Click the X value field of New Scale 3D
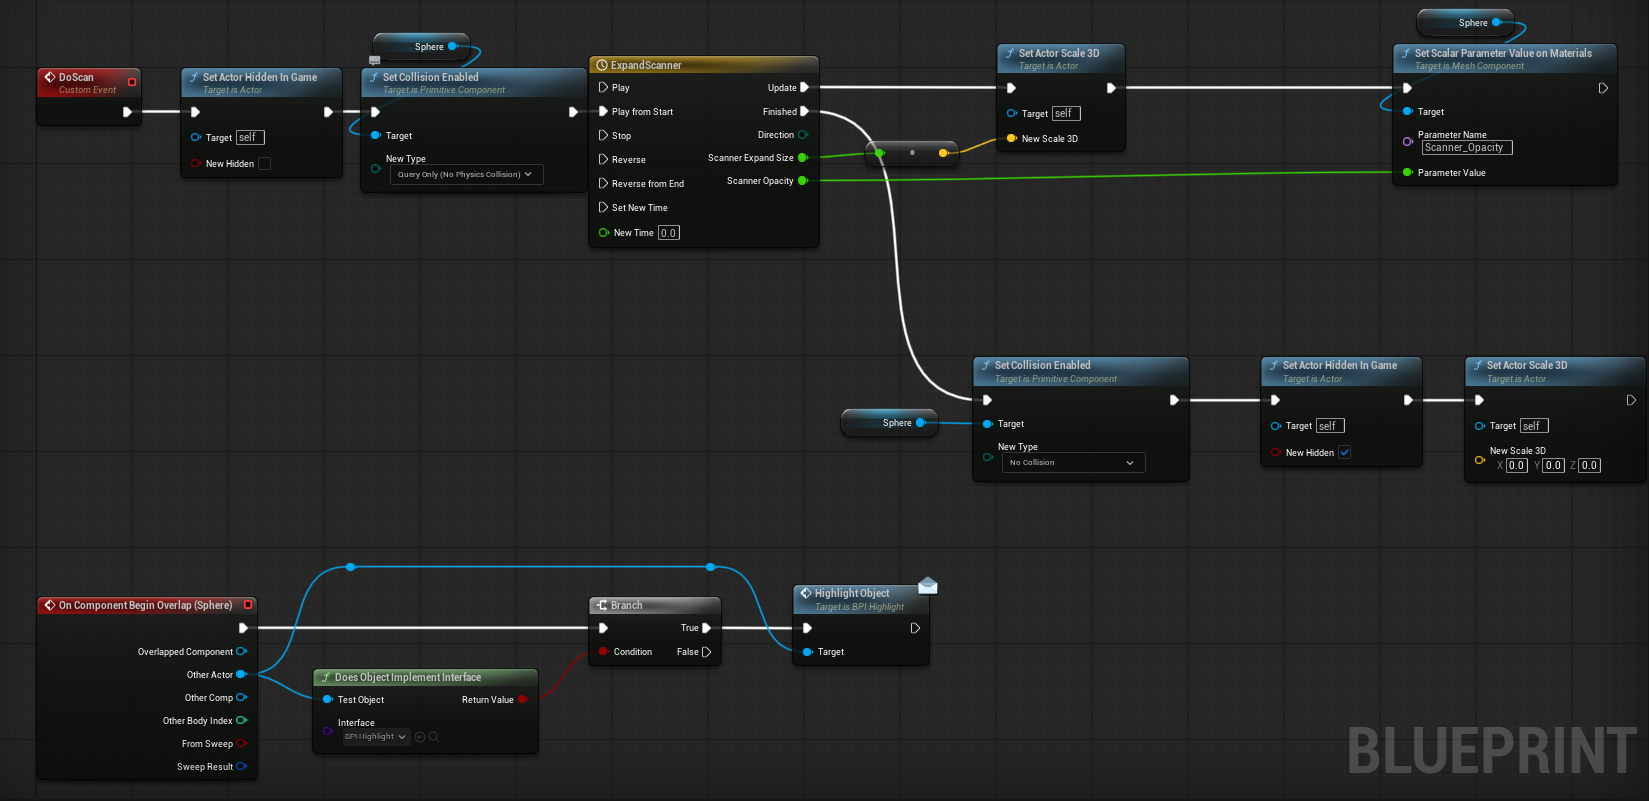The width and height of the screenshot is (1649, 801). [1517, 465]
